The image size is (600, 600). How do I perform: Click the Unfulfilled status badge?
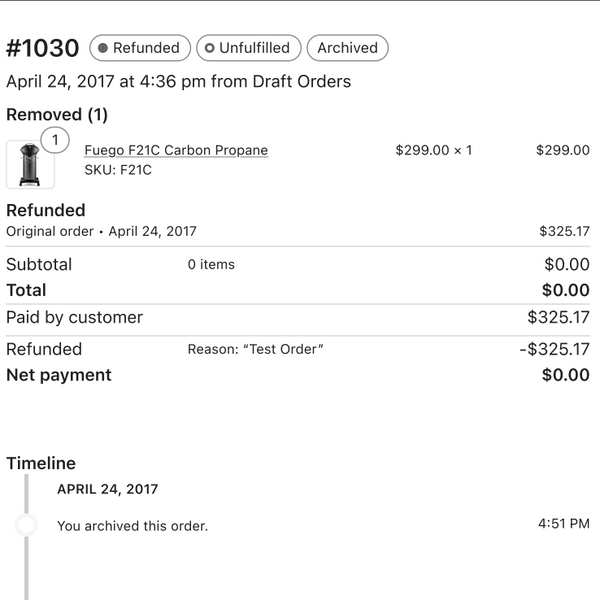coord(246,48)
